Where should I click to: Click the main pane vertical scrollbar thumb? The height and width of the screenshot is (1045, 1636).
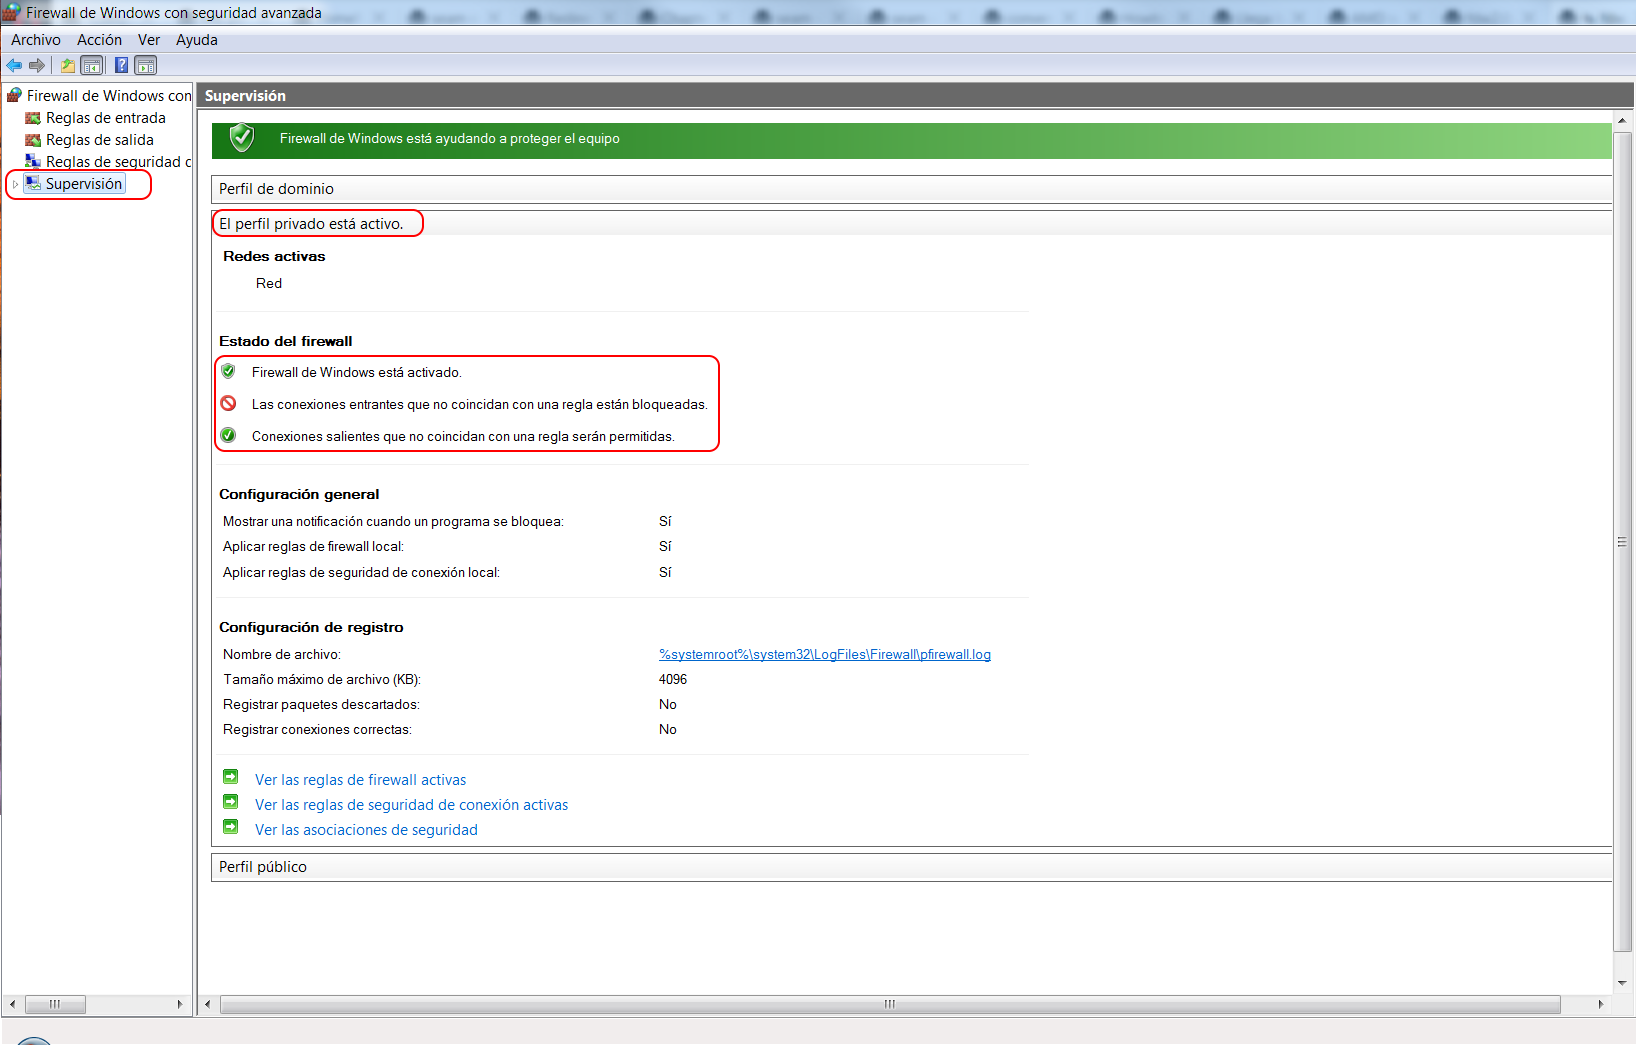(x=1622, y=541)
